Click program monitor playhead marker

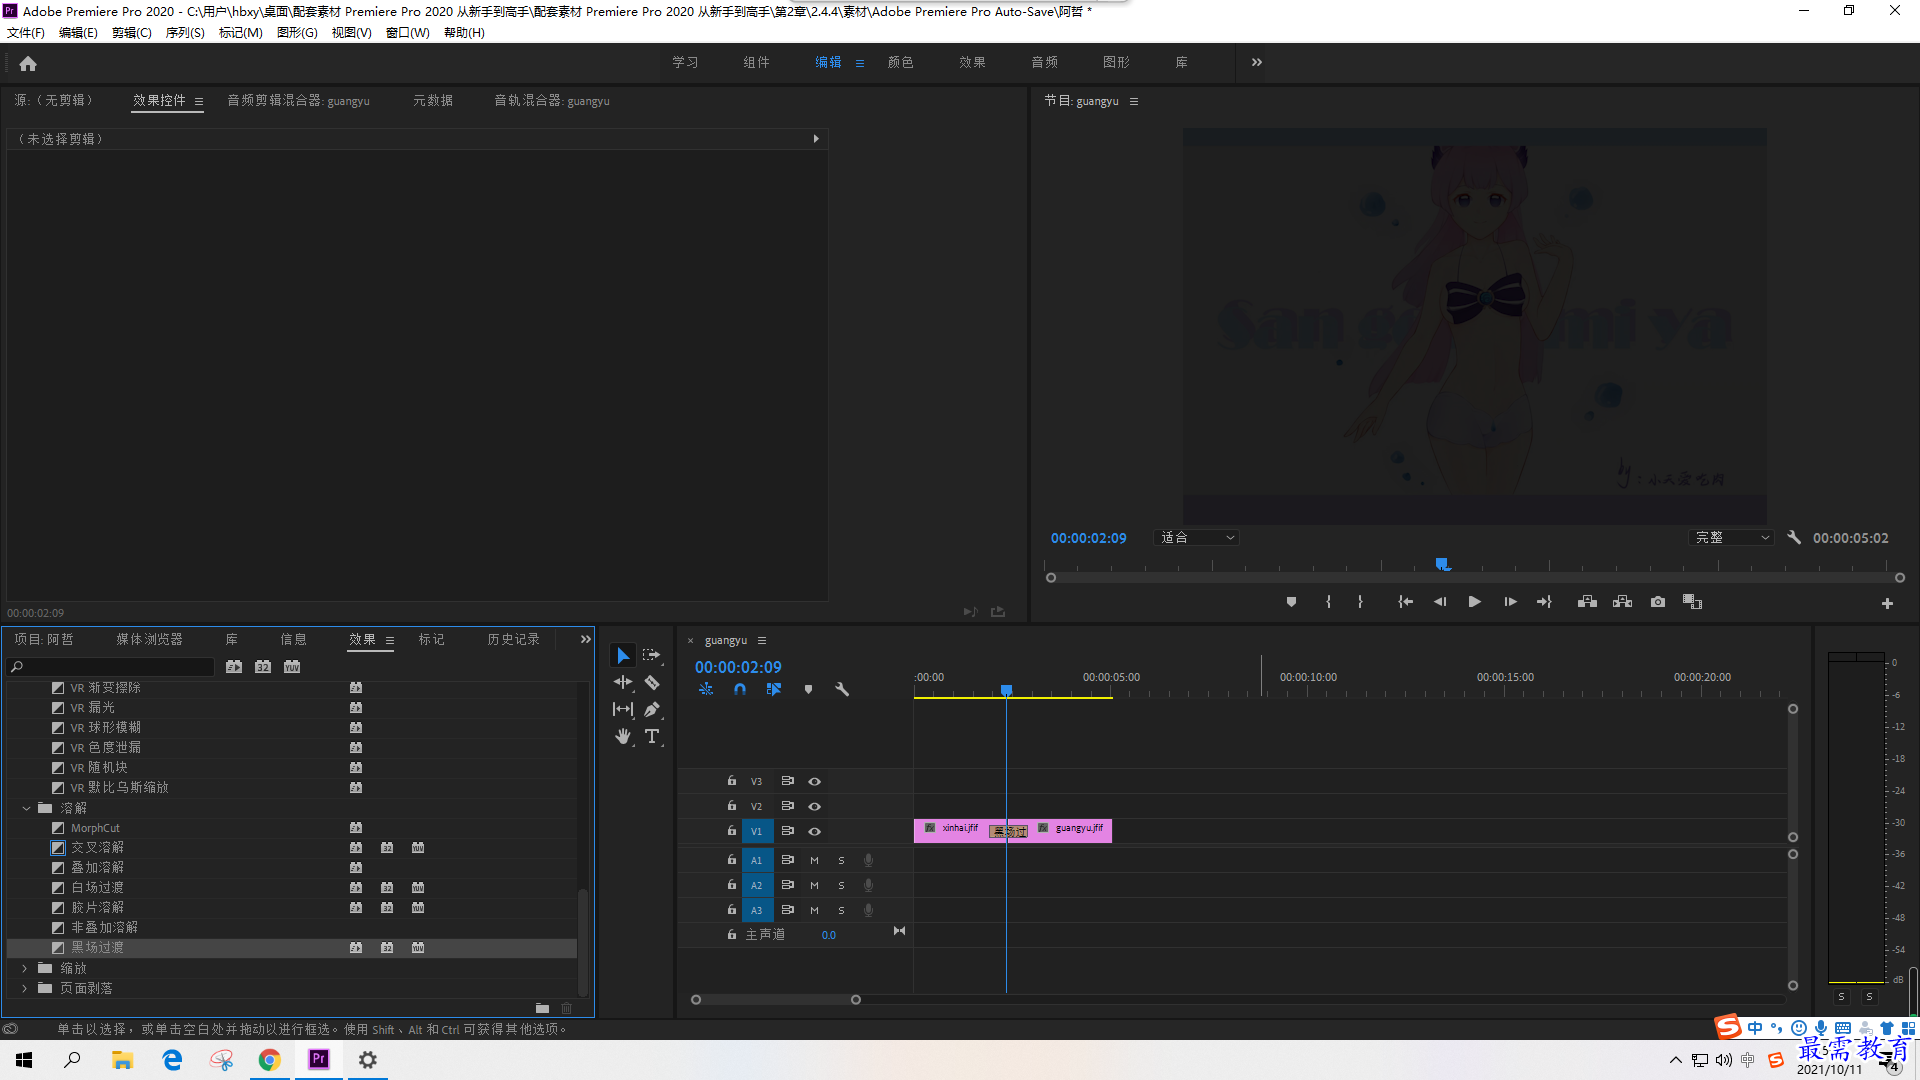[x=1443, y=564]
